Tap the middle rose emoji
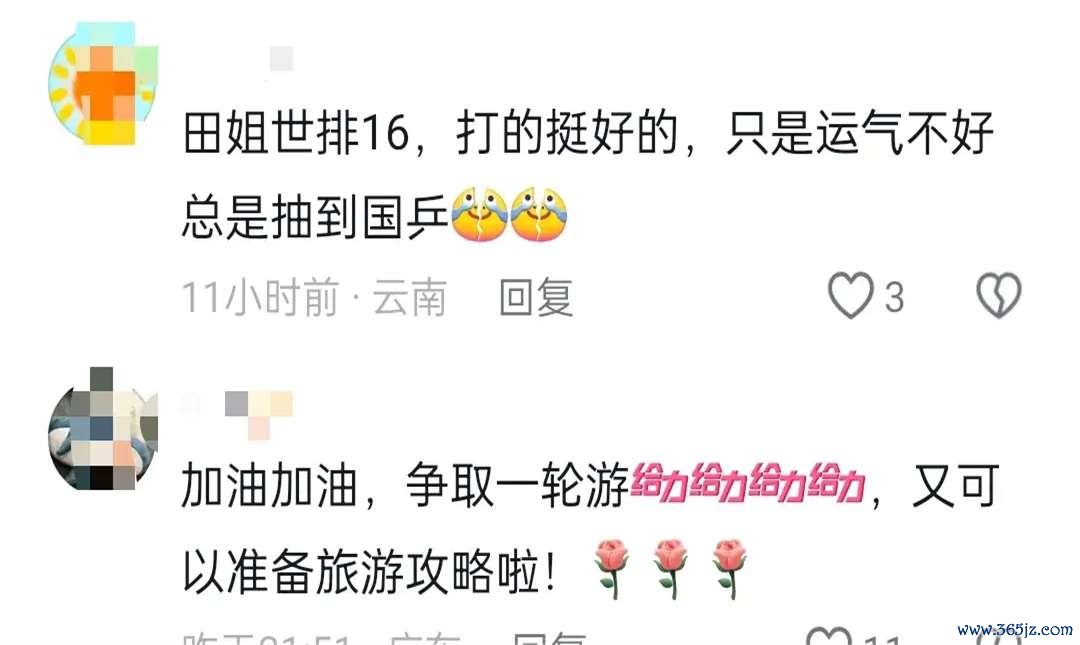Image resolution: width=1080 pixels, height=645 pixels. pyautogui.click(x=670, y=569)
